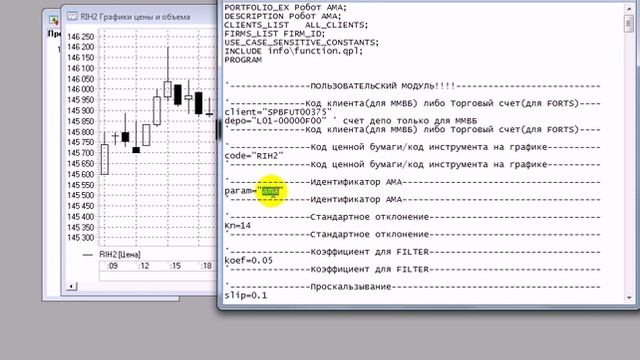Click the 146 250 price axis label
Image resolution: width=640 pixels, height=360 pixels.
(80, 37)
